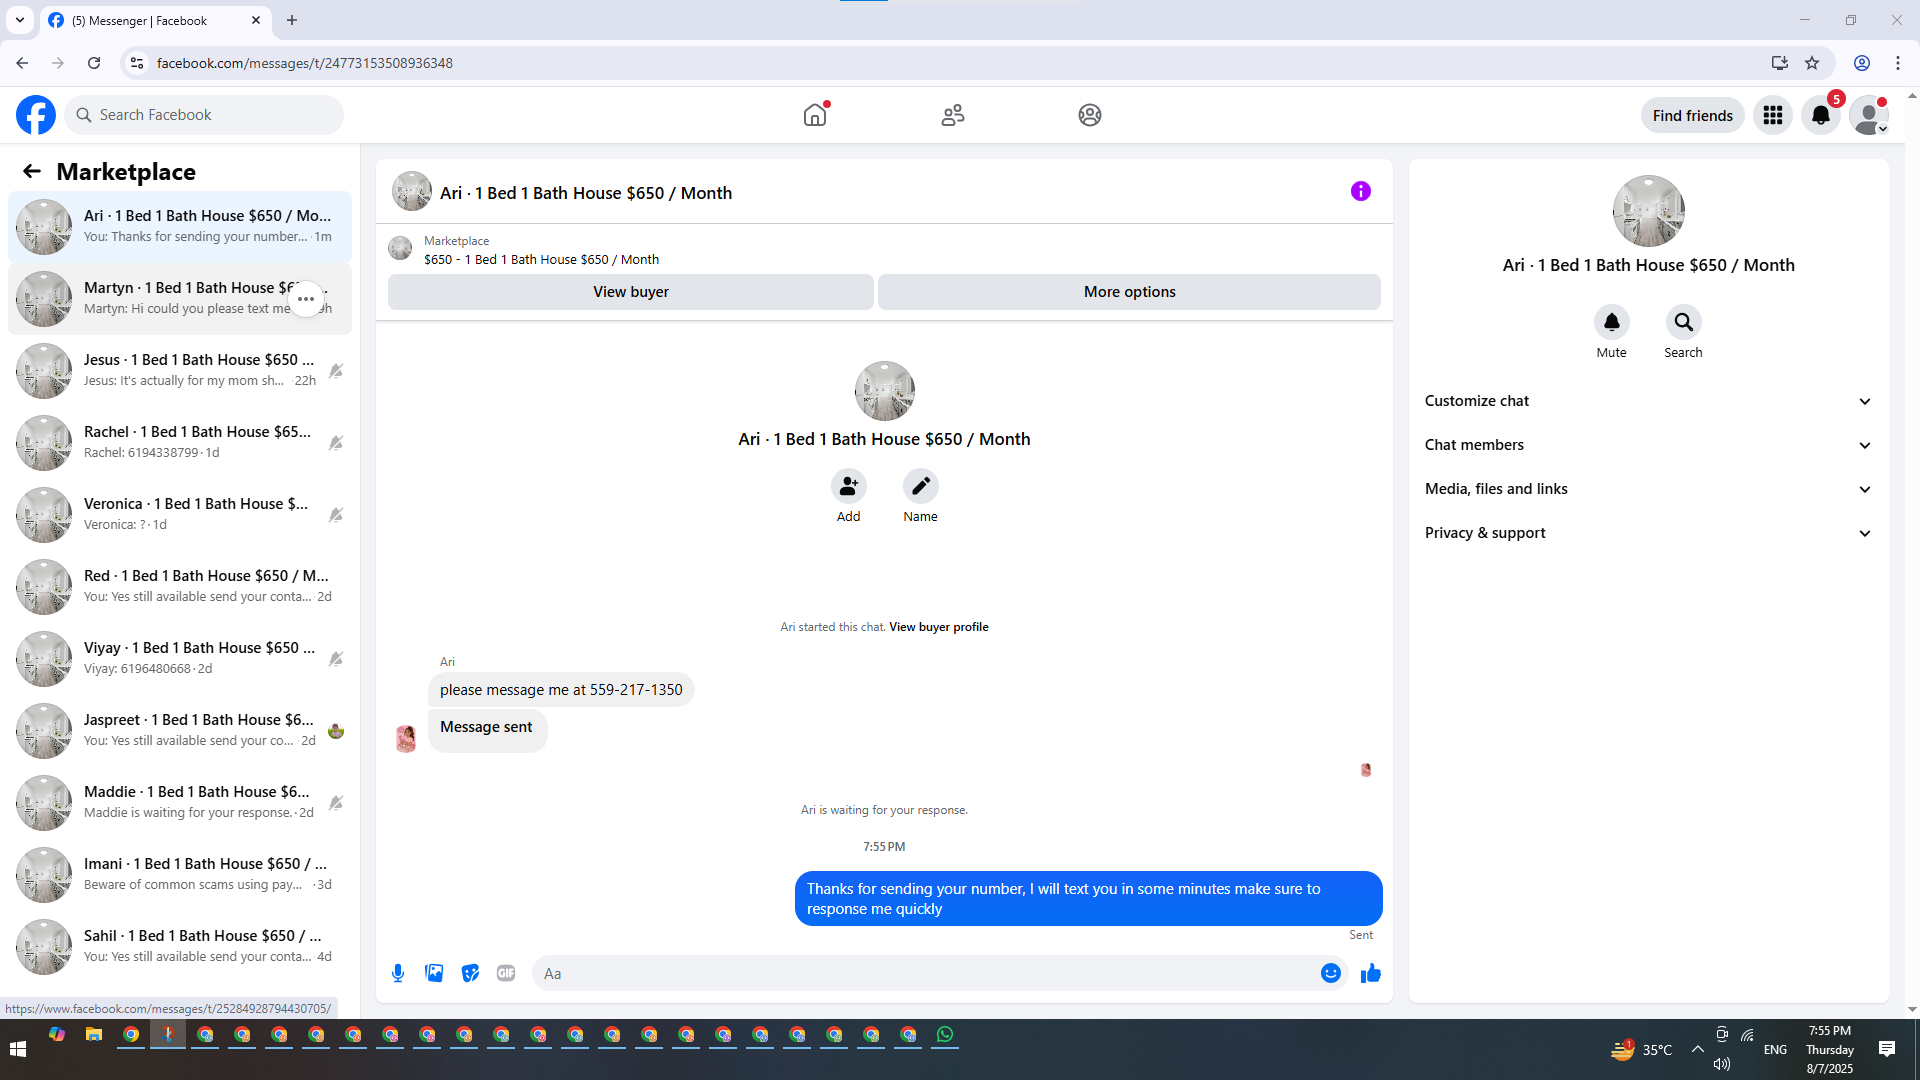Click Find friends button
1920x1080 pixels.
(x=1693, y=115)
